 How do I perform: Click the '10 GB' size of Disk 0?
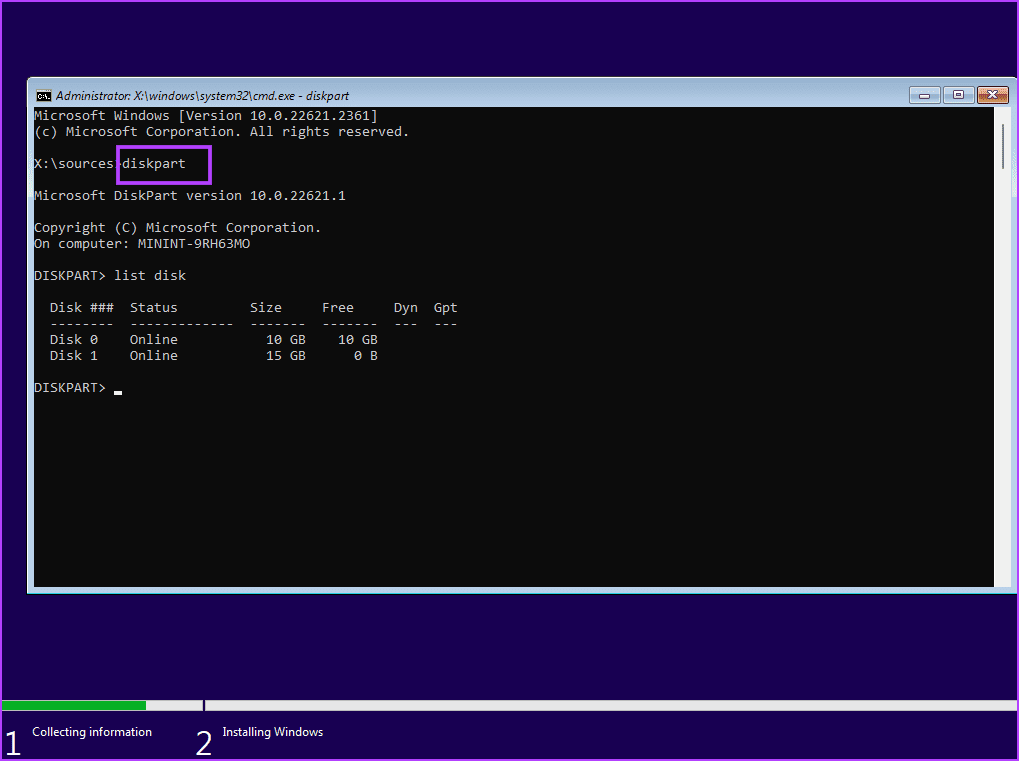[286, 340]
